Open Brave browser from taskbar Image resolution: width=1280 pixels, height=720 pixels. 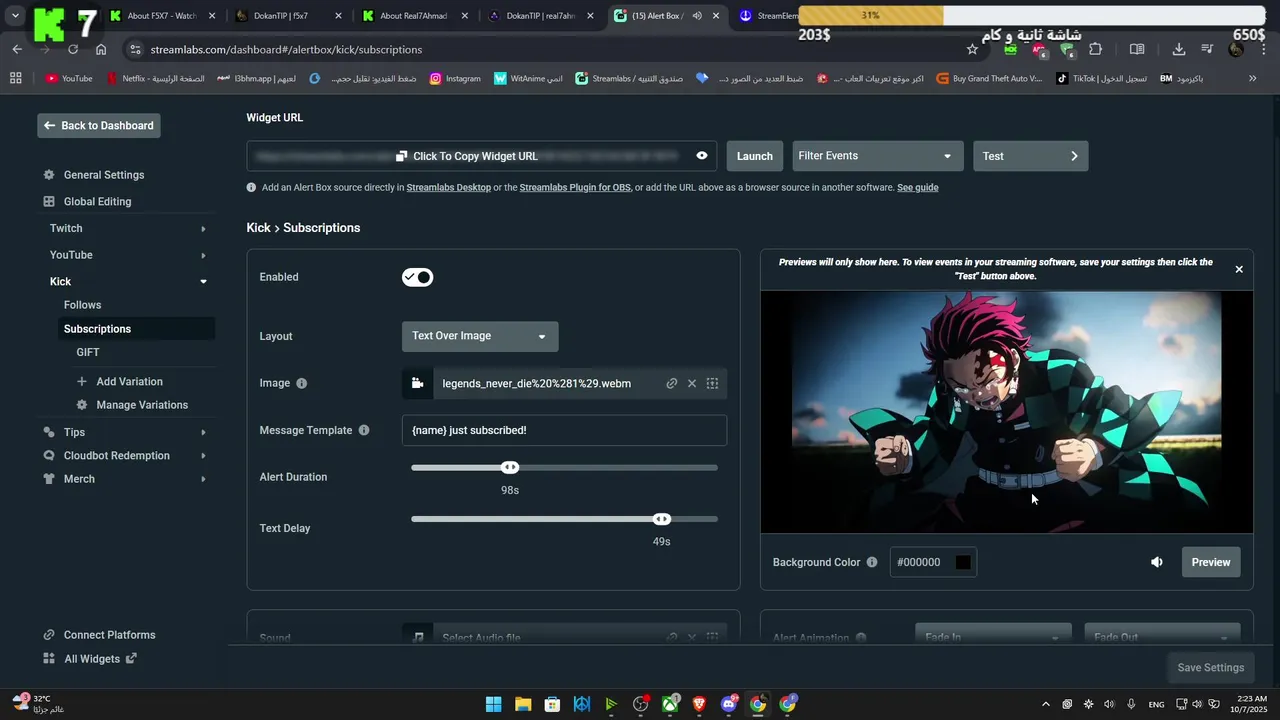pos(699,704)
